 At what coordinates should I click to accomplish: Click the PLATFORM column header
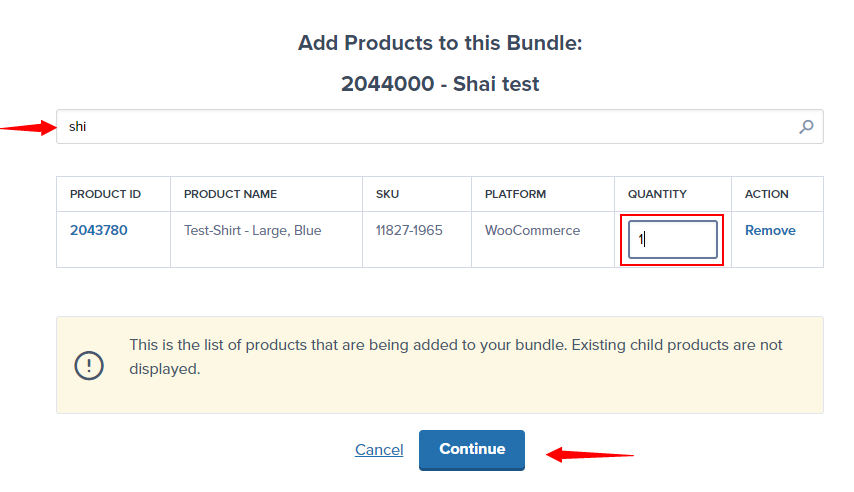pyautogui.click(x=516, y=194)
